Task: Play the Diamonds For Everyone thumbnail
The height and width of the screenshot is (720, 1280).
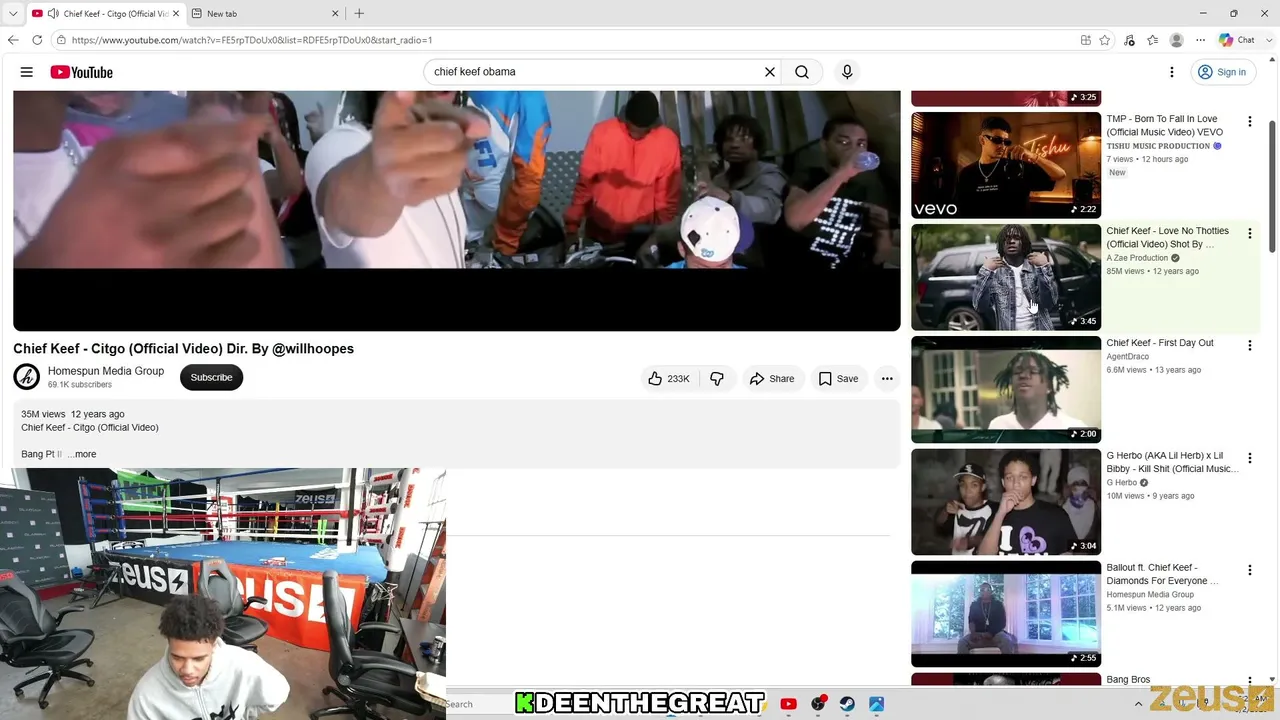Action: click(x=1006, y=614)
